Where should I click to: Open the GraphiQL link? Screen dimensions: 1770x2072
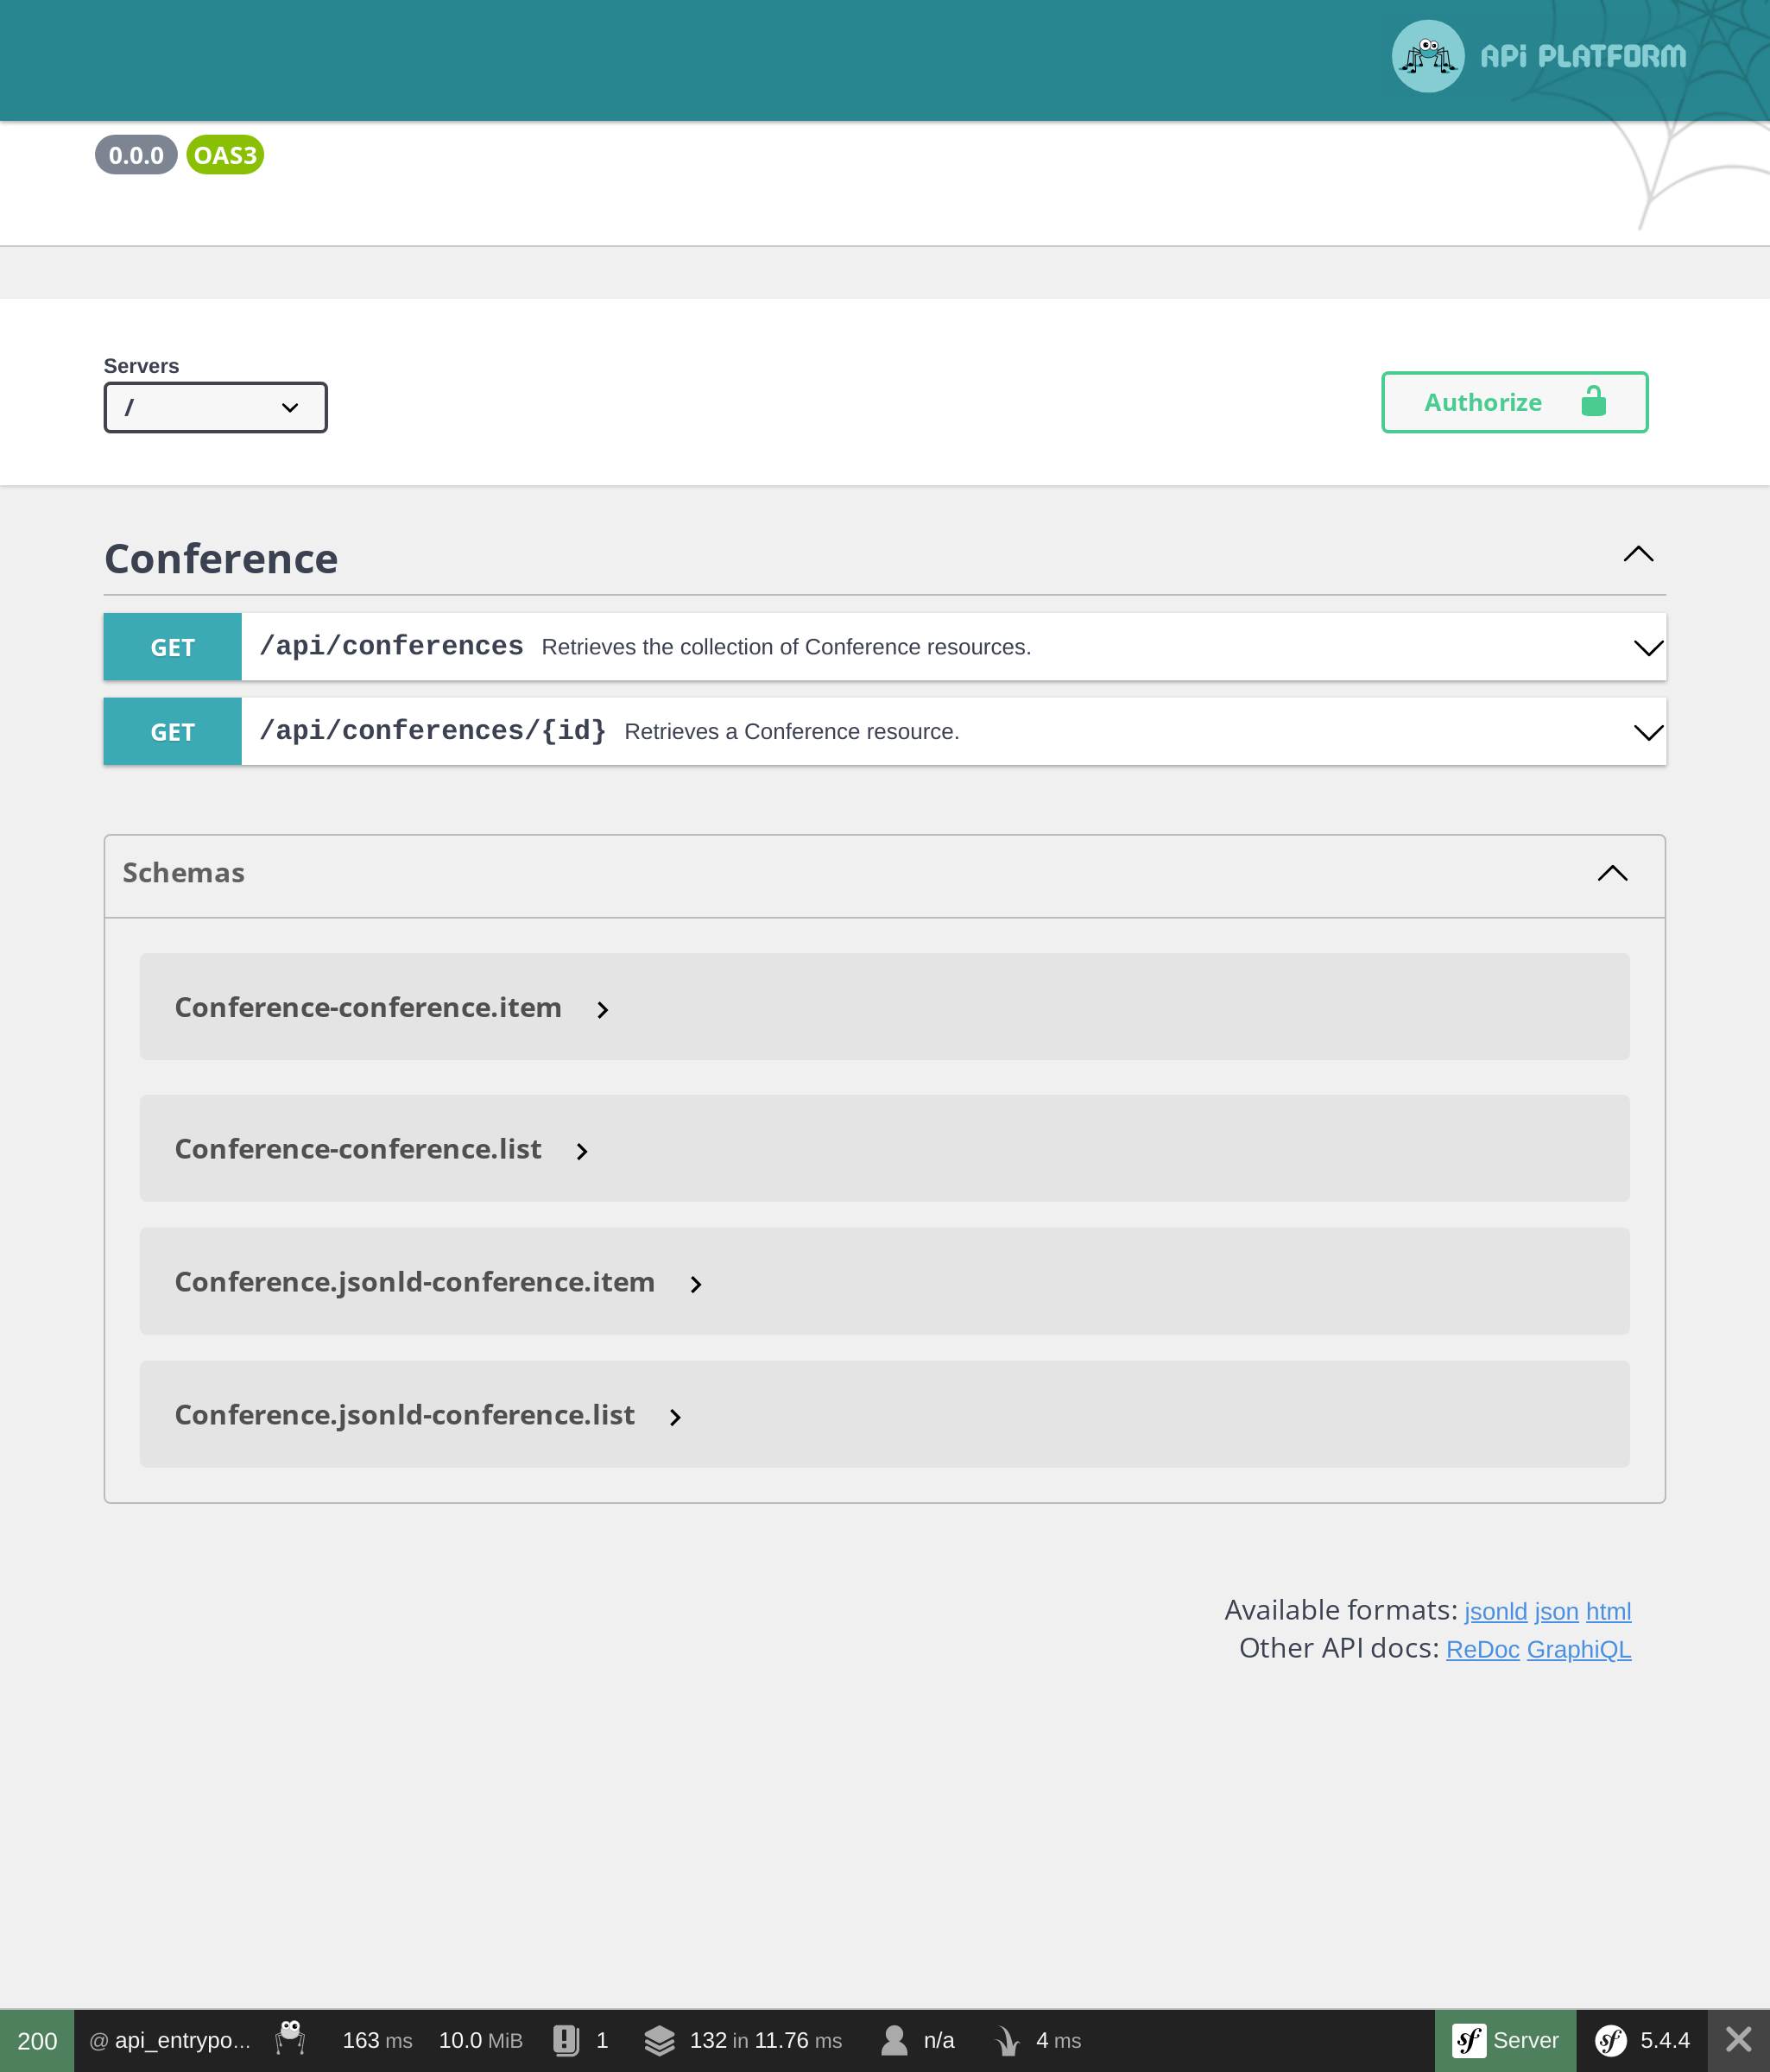pos(1578,1649)
